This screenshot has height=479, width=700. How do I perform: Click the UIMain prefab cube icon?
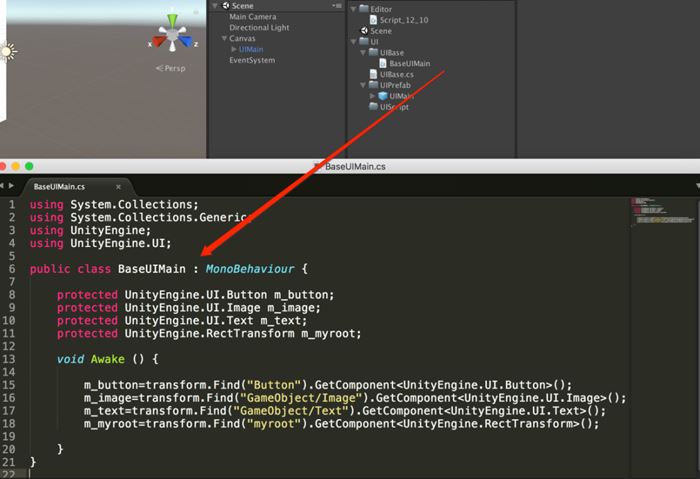[x=383, y=96]
